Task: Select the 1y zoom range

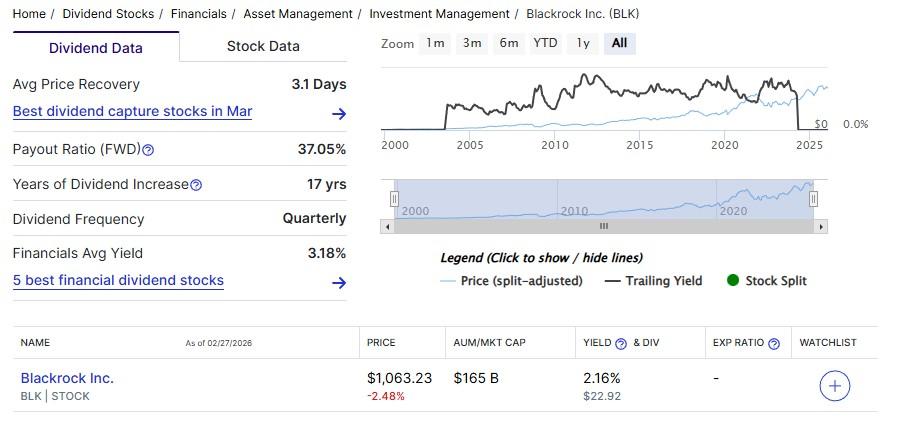Action: (x=583, y=43)
